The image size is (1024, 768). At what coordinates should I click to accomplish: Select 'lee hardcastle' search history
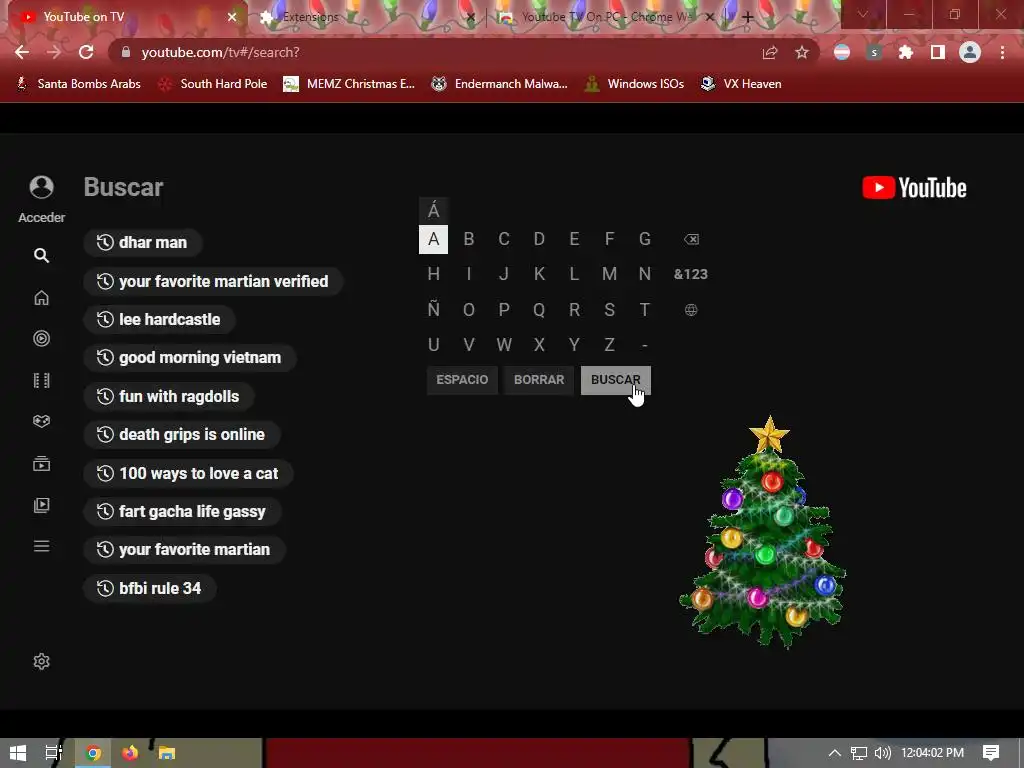coord(159,319)
